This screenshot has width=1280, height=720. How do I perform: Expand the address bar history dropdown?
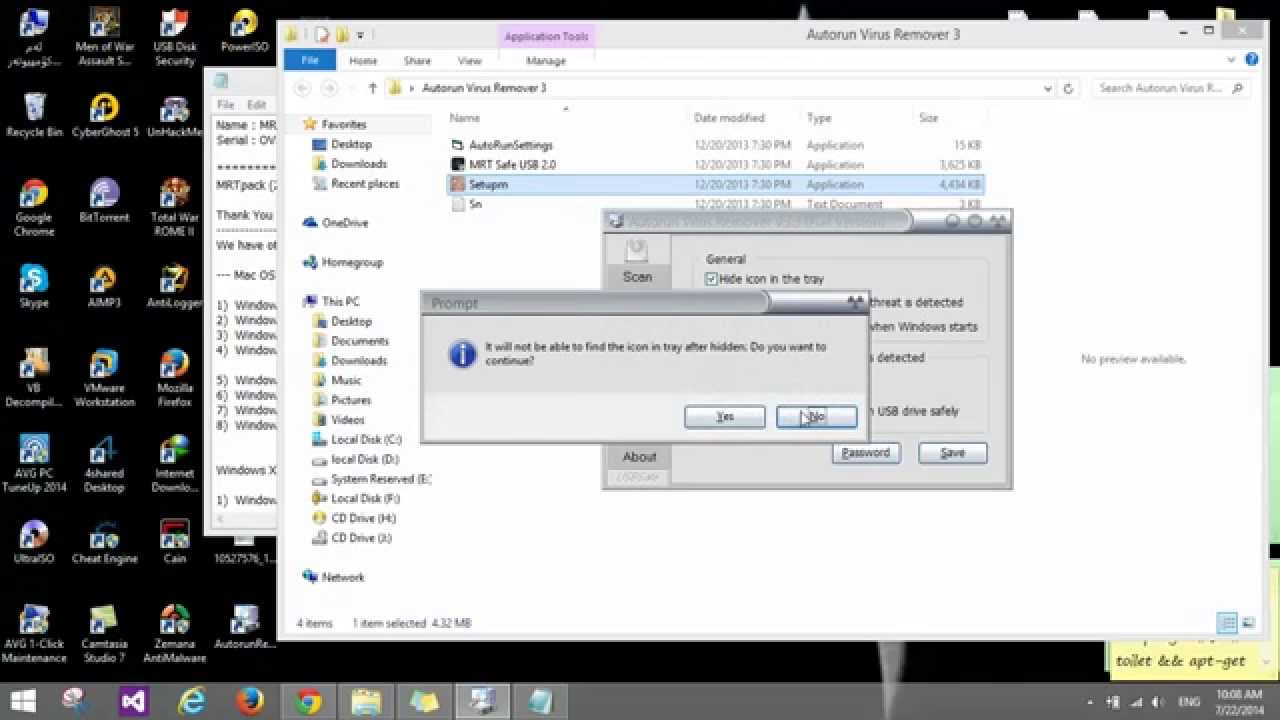[1047, 88]
